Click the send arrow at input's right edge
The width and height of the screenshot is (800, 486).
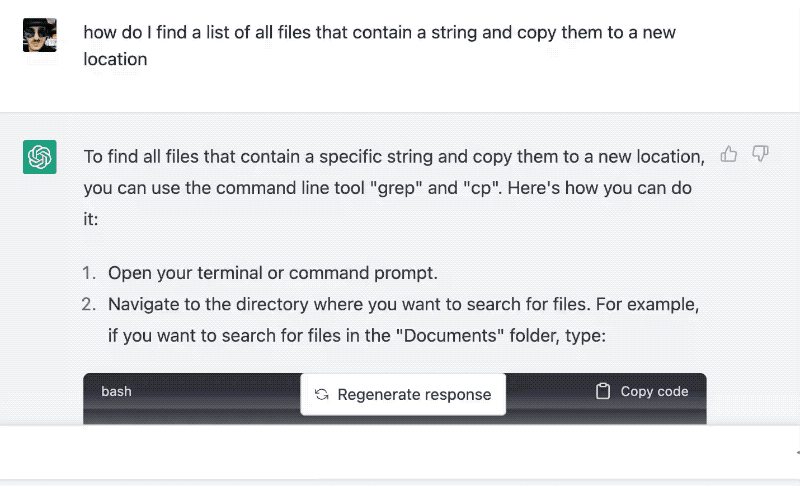[x=797, y=452]
